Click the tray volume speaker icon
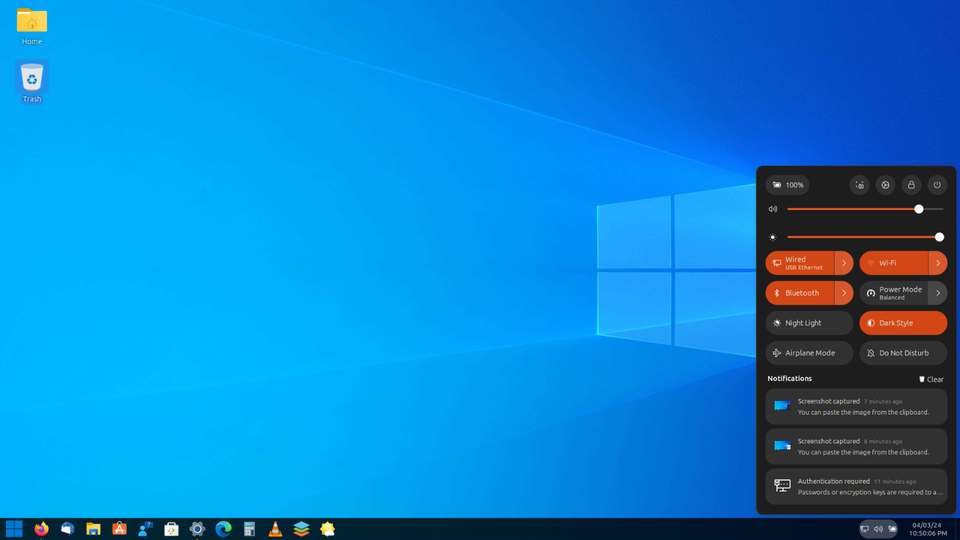Viewport: 960px width, 540px height. pyautogui.click(x=878, y=529)
